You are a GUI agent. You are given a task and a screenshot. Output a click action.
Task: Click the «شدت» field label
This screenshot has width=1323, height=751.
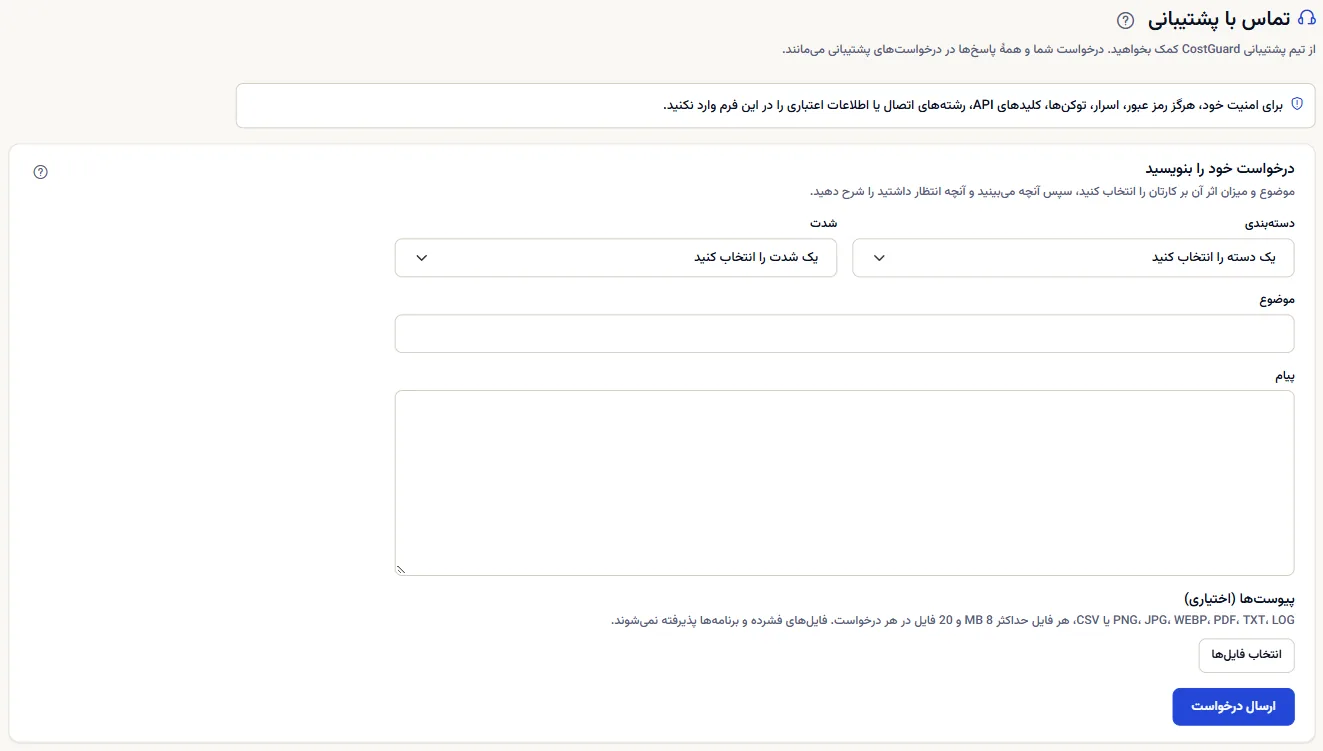pyautogui.click(x=825, y=223)
